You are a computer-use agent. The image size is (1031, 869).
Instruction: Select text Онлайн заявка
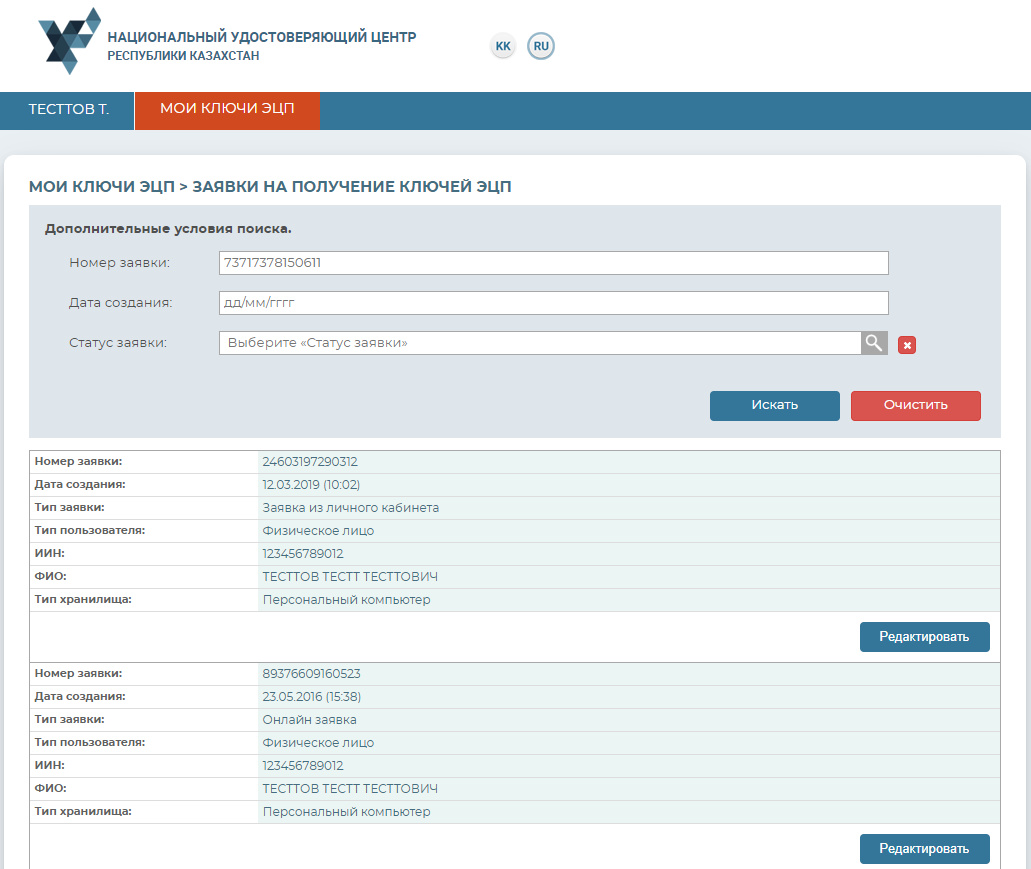tap(309, 719)
